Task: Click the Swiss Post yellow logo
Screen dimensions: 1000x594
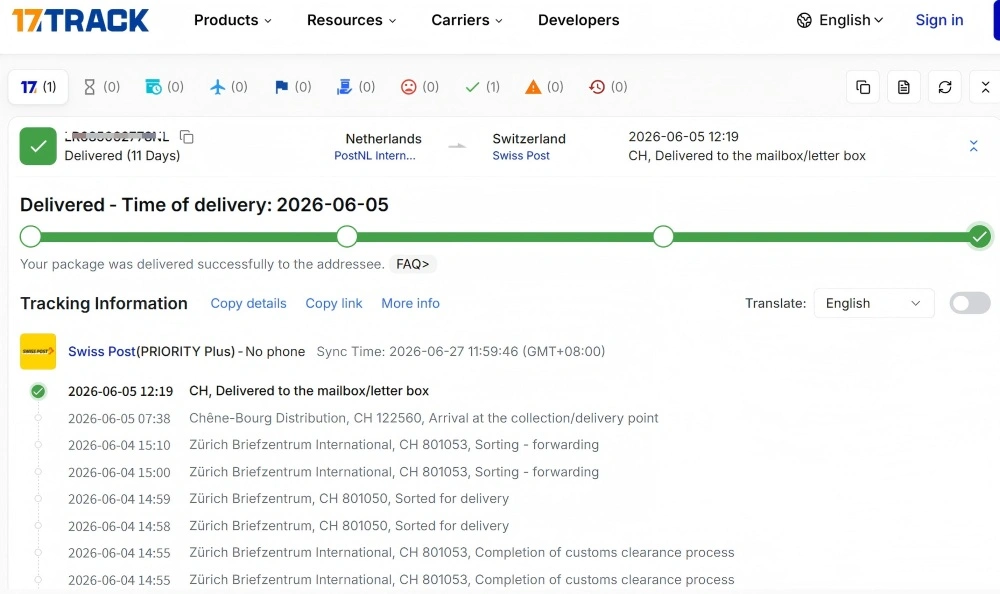Action: [38, 352]
